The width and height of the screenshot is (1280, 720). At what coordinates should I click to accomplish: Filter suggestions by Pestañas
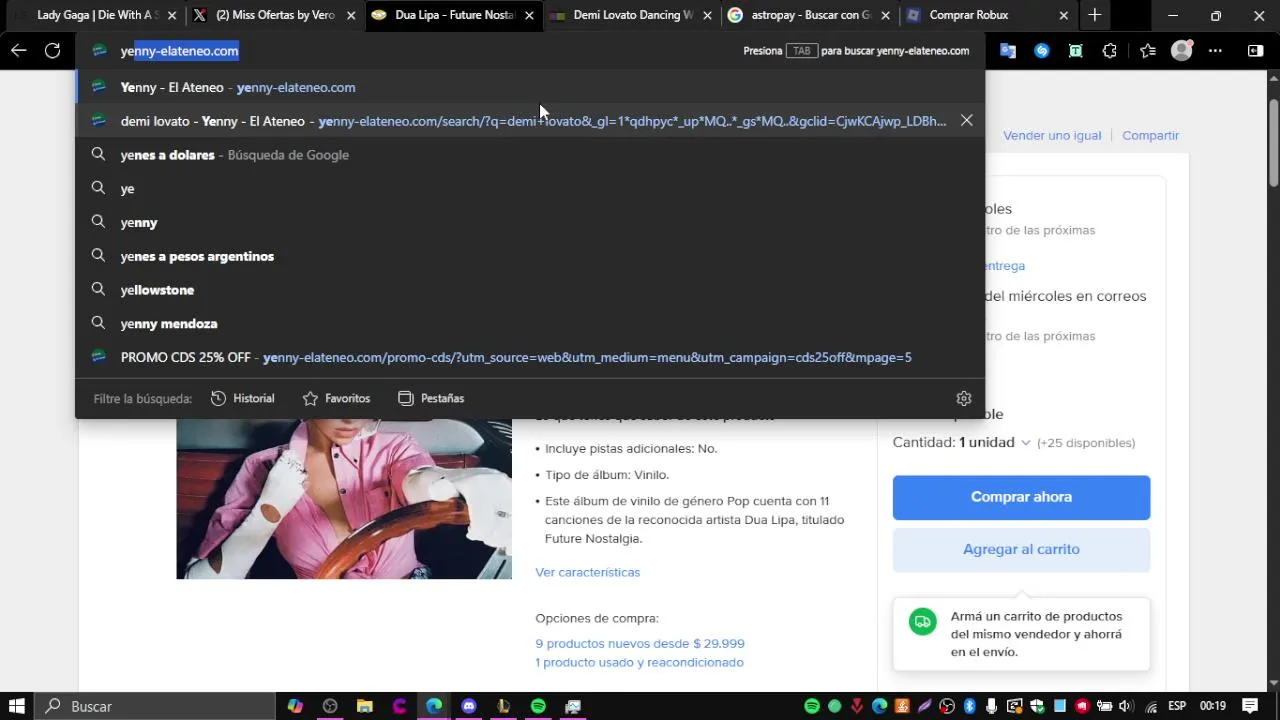(x=431, y=398)
